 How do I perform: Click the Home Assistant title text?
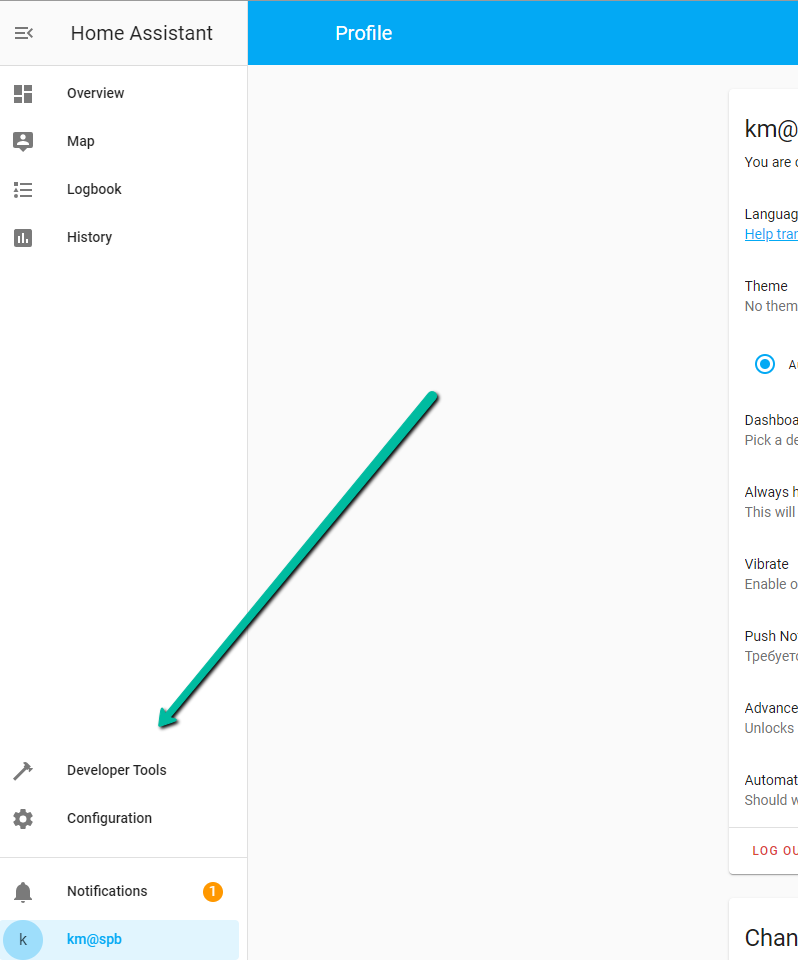[x=141, y=33]
